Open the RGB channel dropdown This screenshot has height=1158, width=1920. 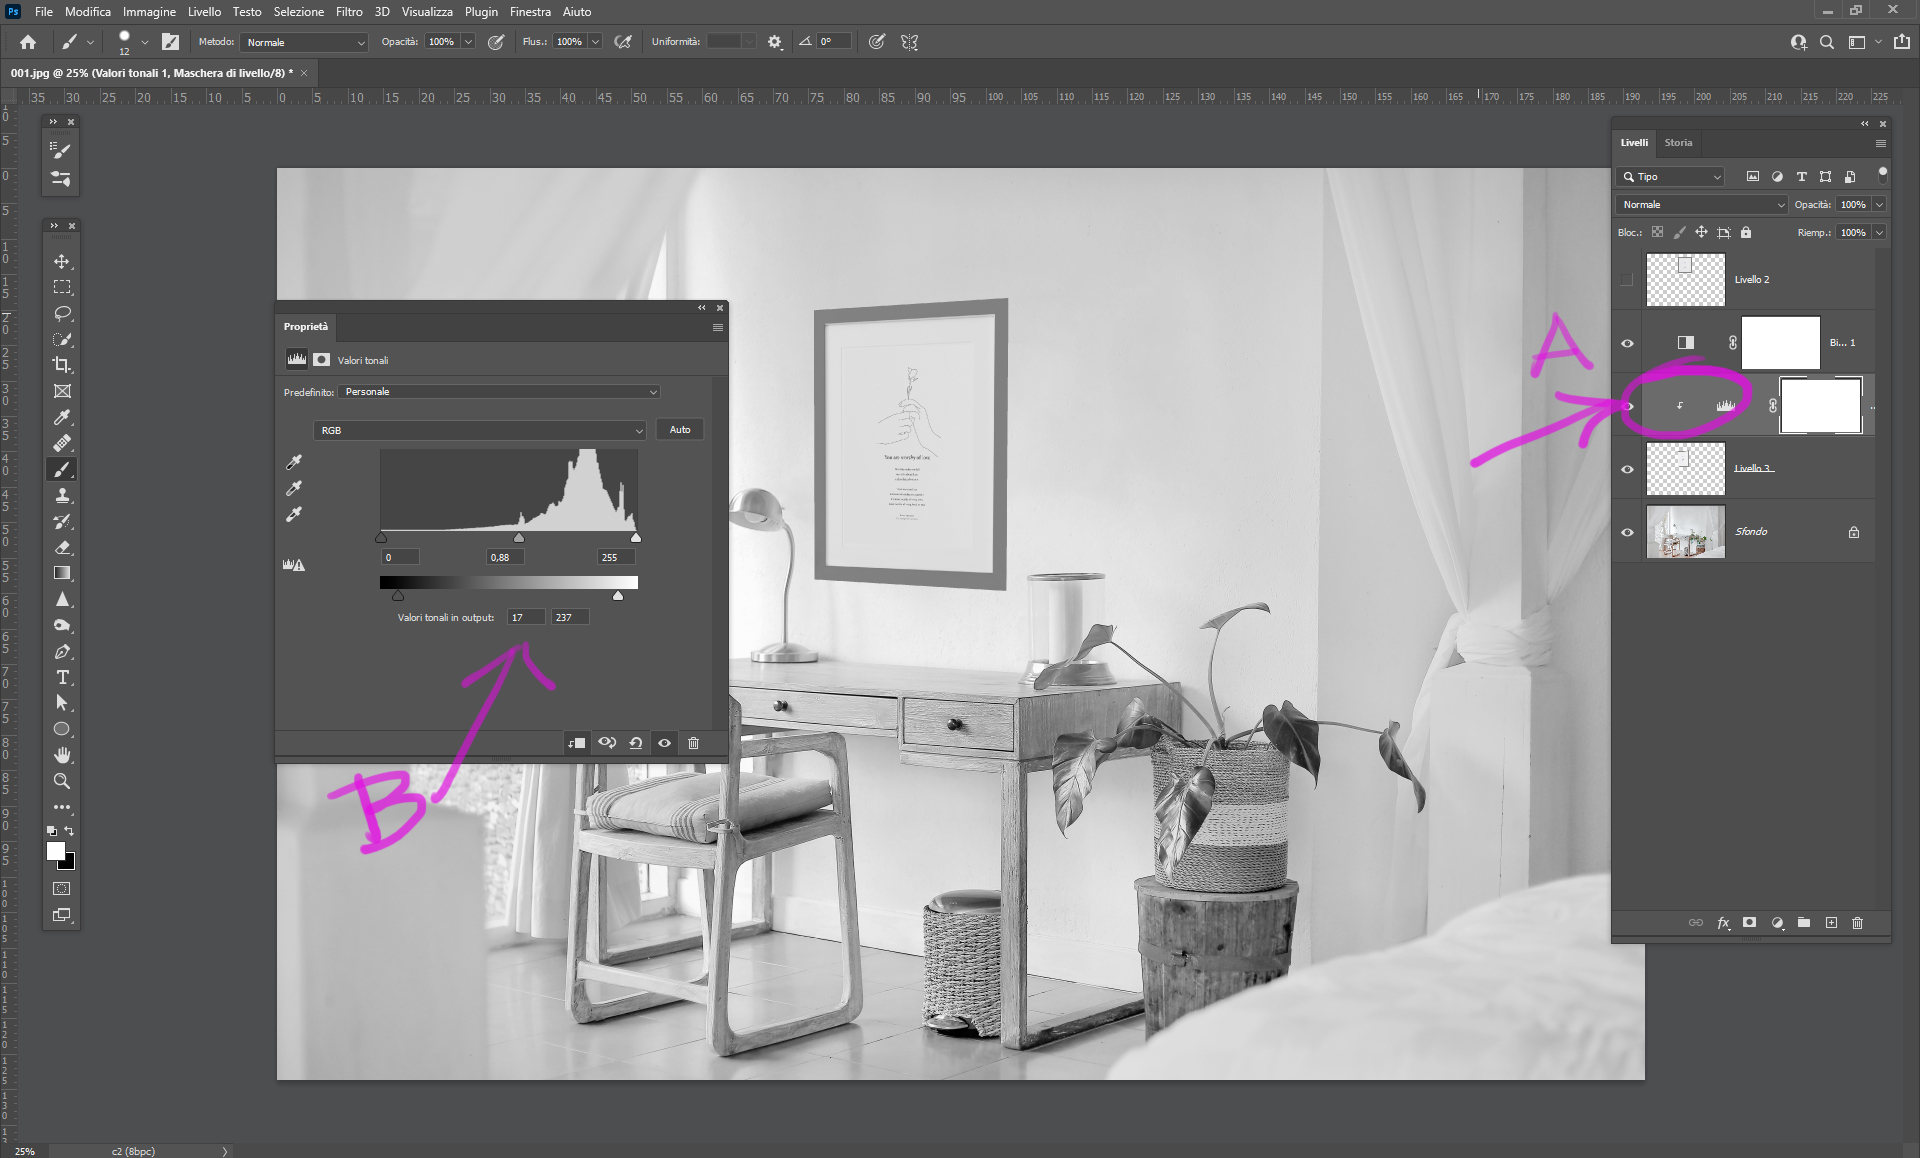pyautogui.click(x=480, y=430)
